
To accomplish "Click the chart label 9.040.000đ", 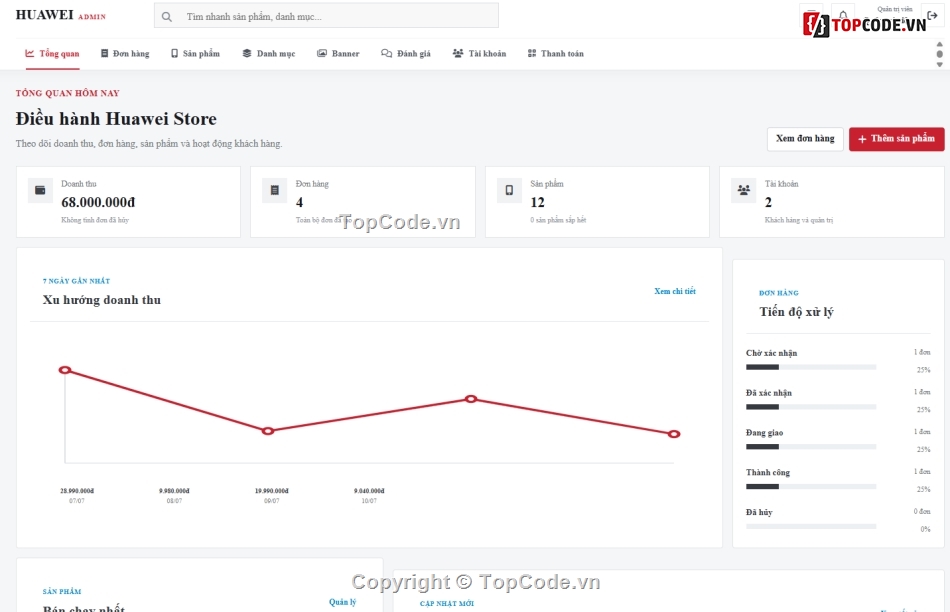I will click(369, 491).
